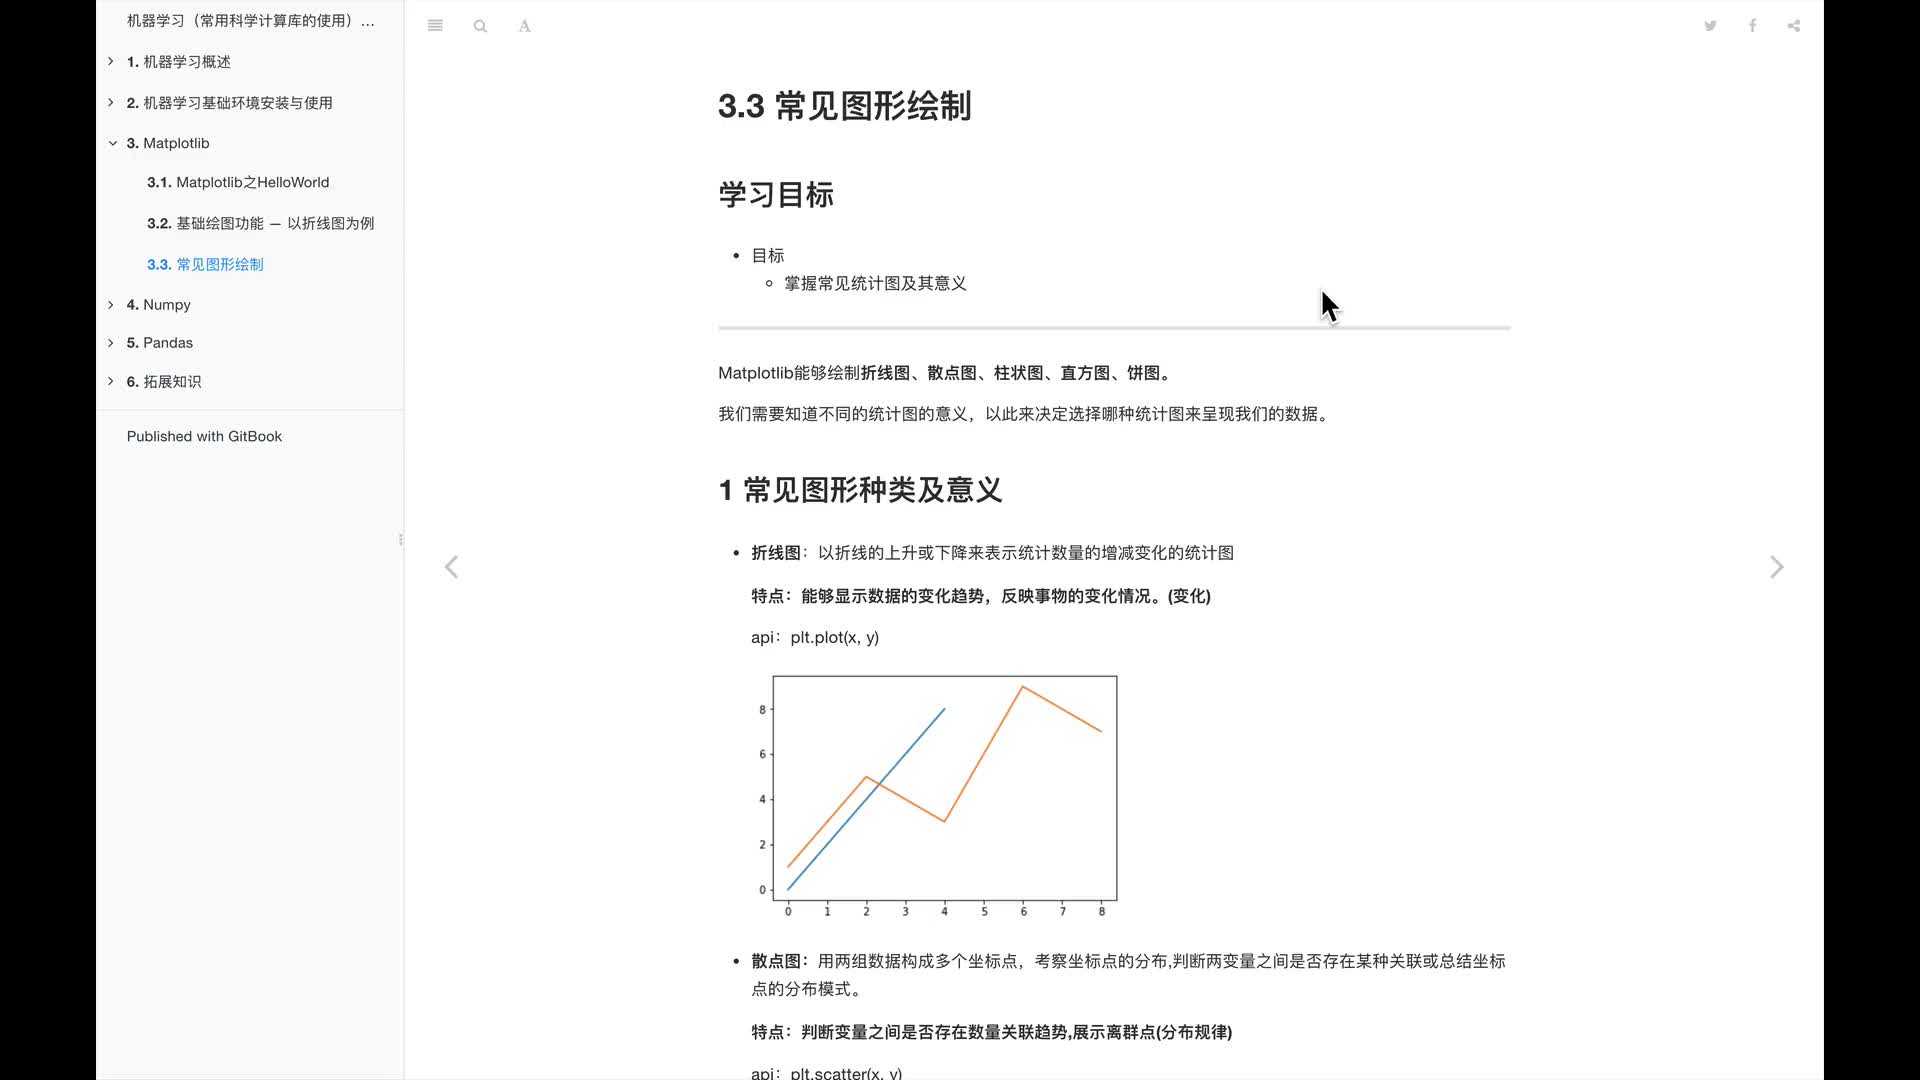This screenshot has width=1920, height=1080.
Task: Select section 3.3 常见图形绘制
Action: 205,264
